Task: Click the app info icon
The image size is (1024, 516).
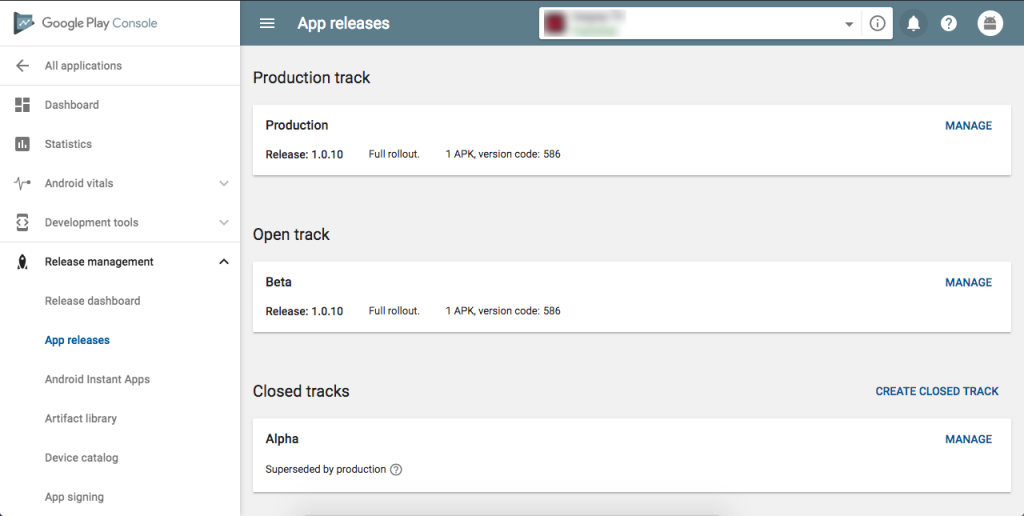Action: pos(878,24)
